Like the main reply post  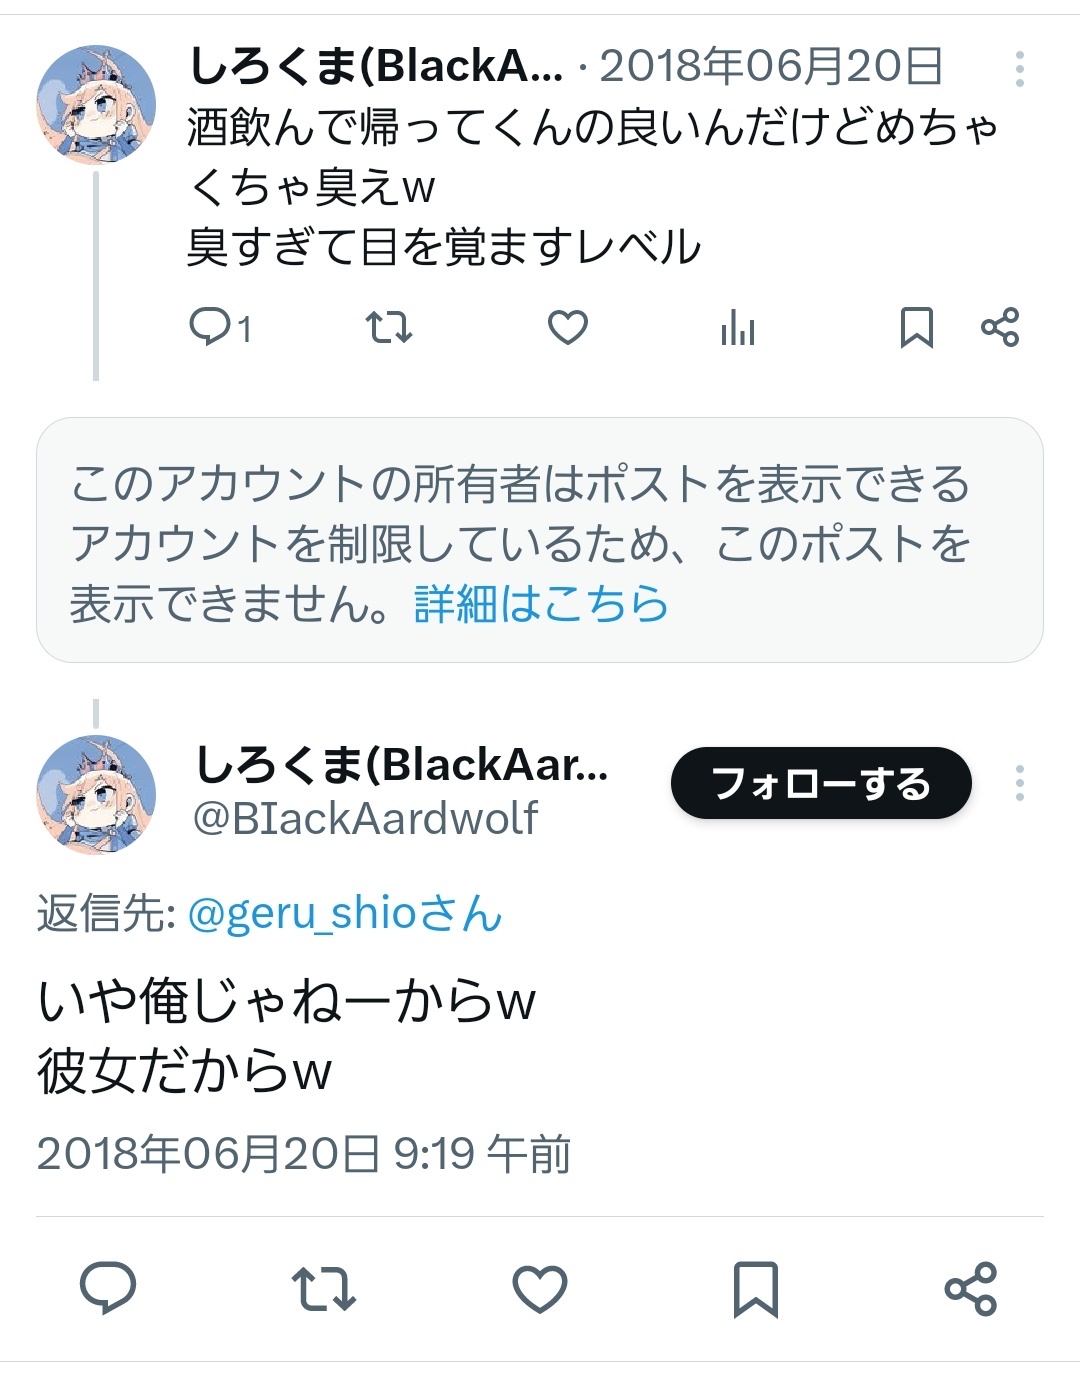click(540, 1288)
